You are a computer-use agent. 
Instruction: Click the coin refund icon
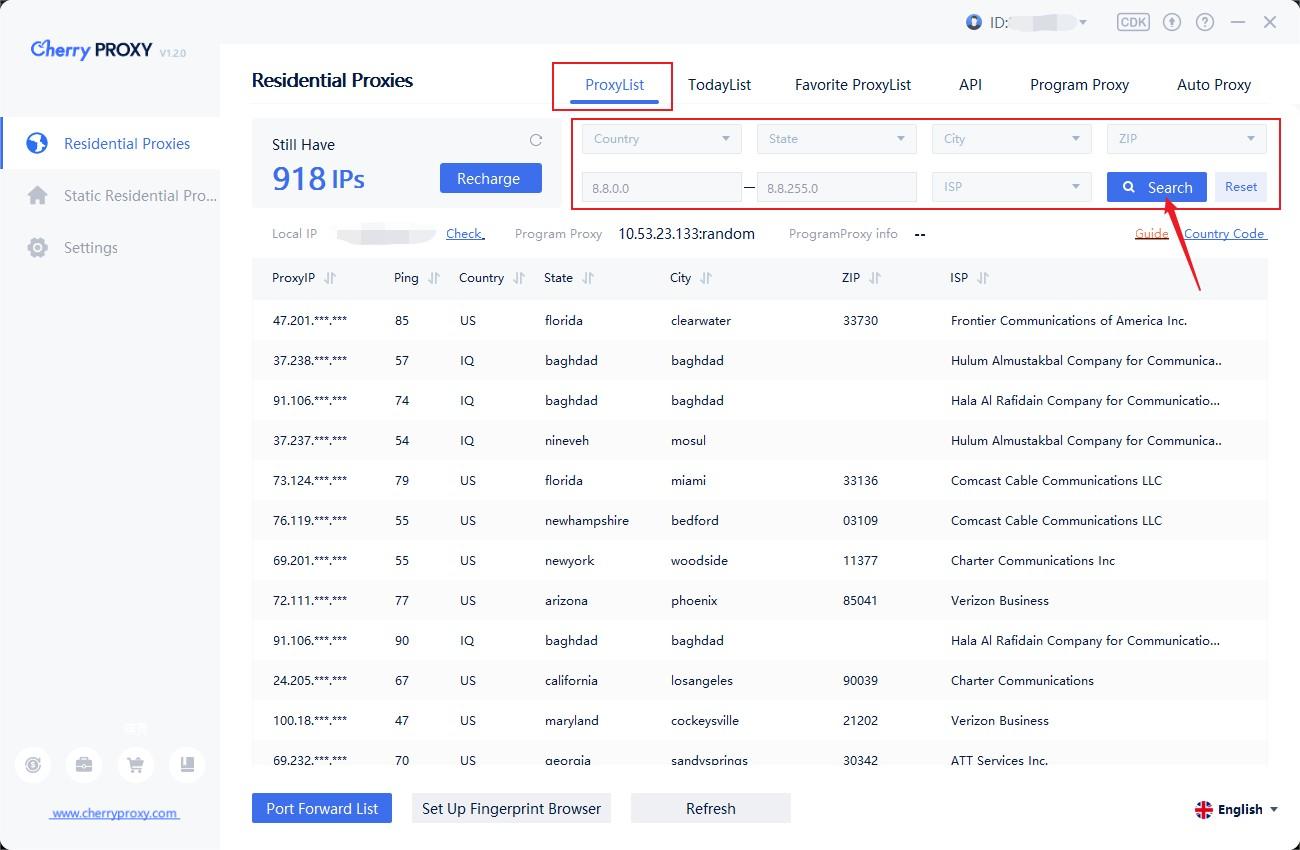(x=33, y=765)
